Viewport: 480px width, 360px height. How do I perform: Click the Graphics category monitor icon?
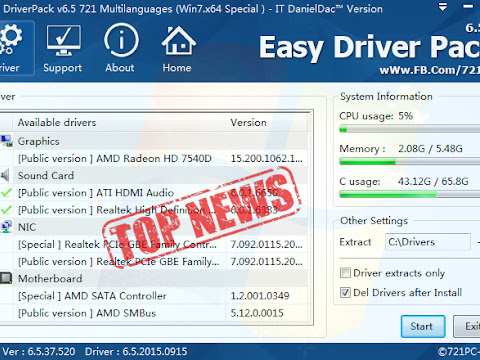click(x=6, y=141)
